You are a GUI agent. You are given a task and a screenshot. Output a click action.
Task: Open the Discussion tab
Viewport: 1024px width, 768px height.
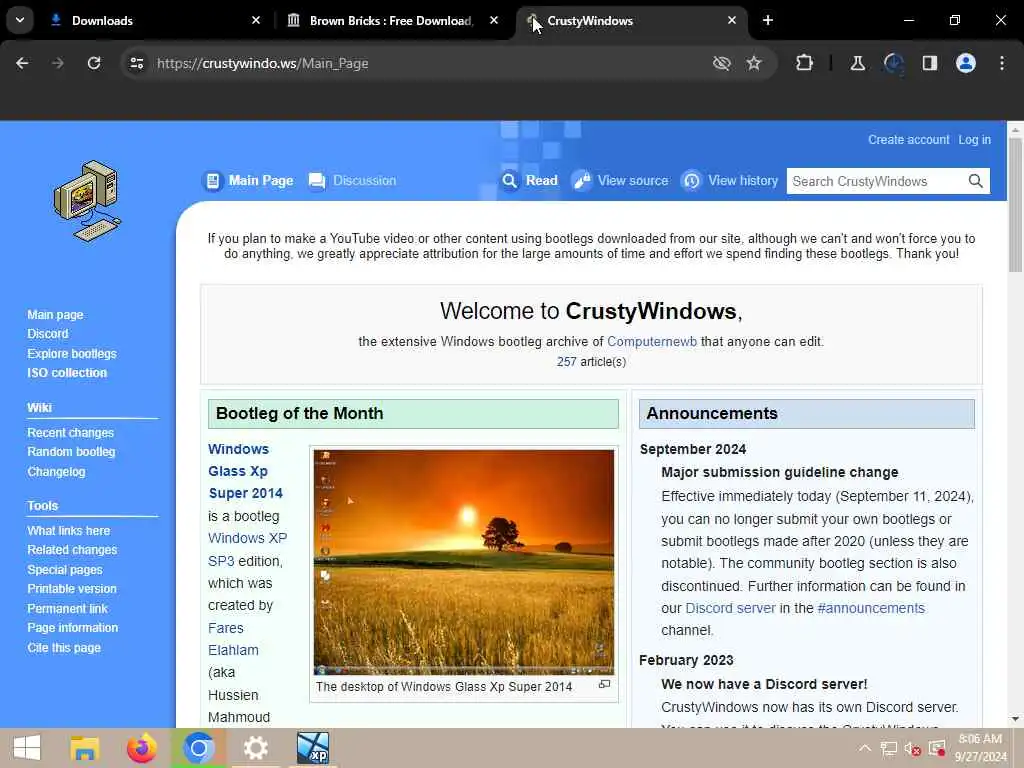[364, 181]
